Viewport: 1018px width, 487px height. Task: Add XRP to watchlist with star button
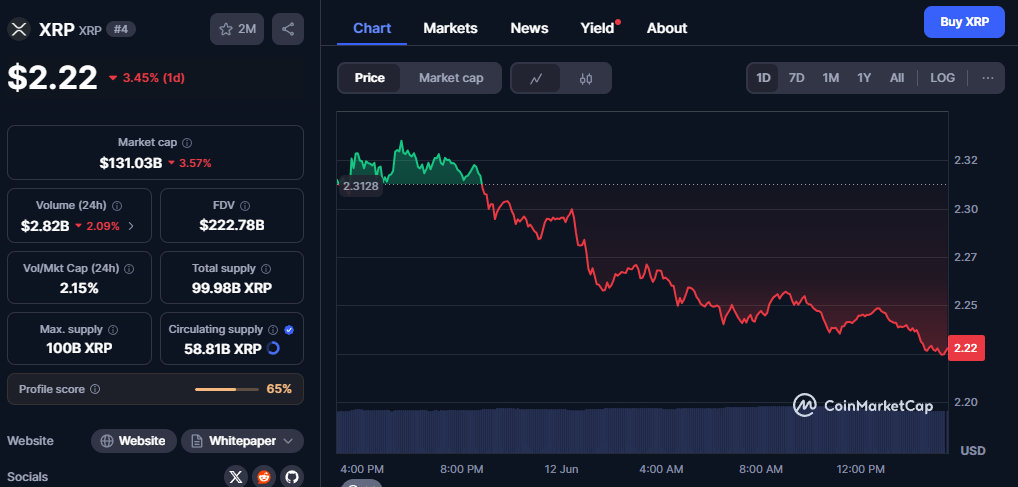tap(237, 29)
